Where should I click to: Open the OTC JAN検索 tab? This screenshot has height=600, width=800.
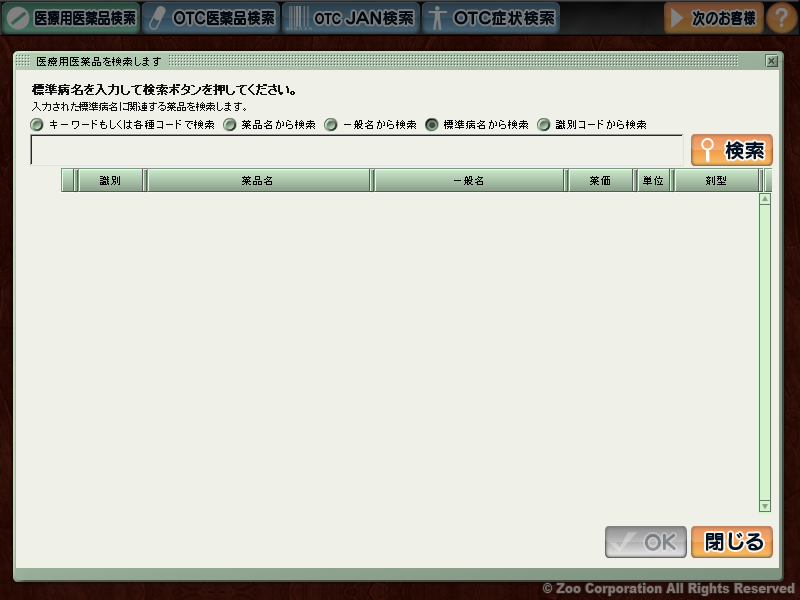pos(351,18)
